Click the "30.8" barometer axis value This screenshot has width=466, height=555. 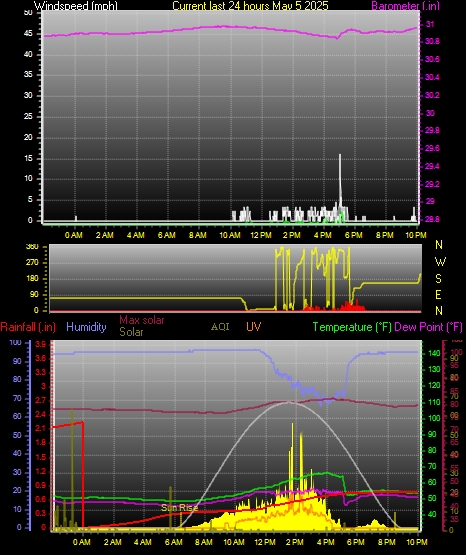(x=432, y=41)
